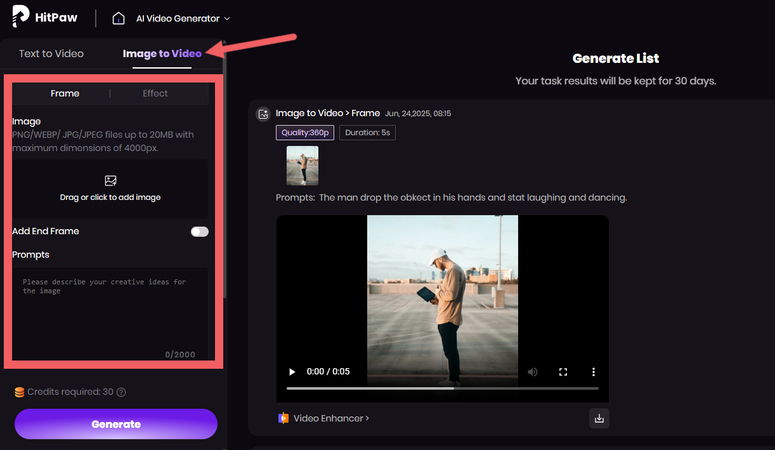Image resolution: width=775 pixels, height=450 pixels.
Task: Choose the Effect sub-tab
Action: coord(155,93)
